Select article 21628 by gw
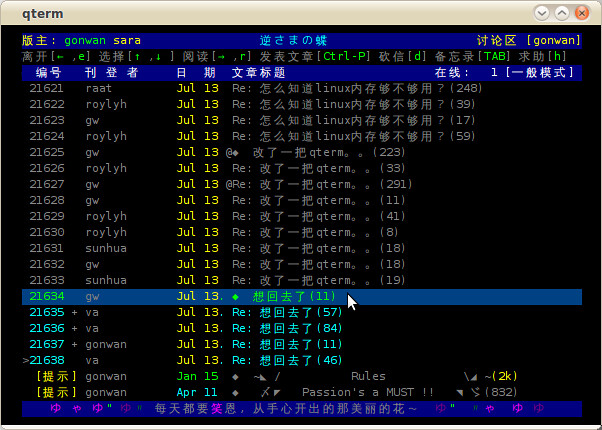This screenshot has width=602, height=430. coord(302,200)
